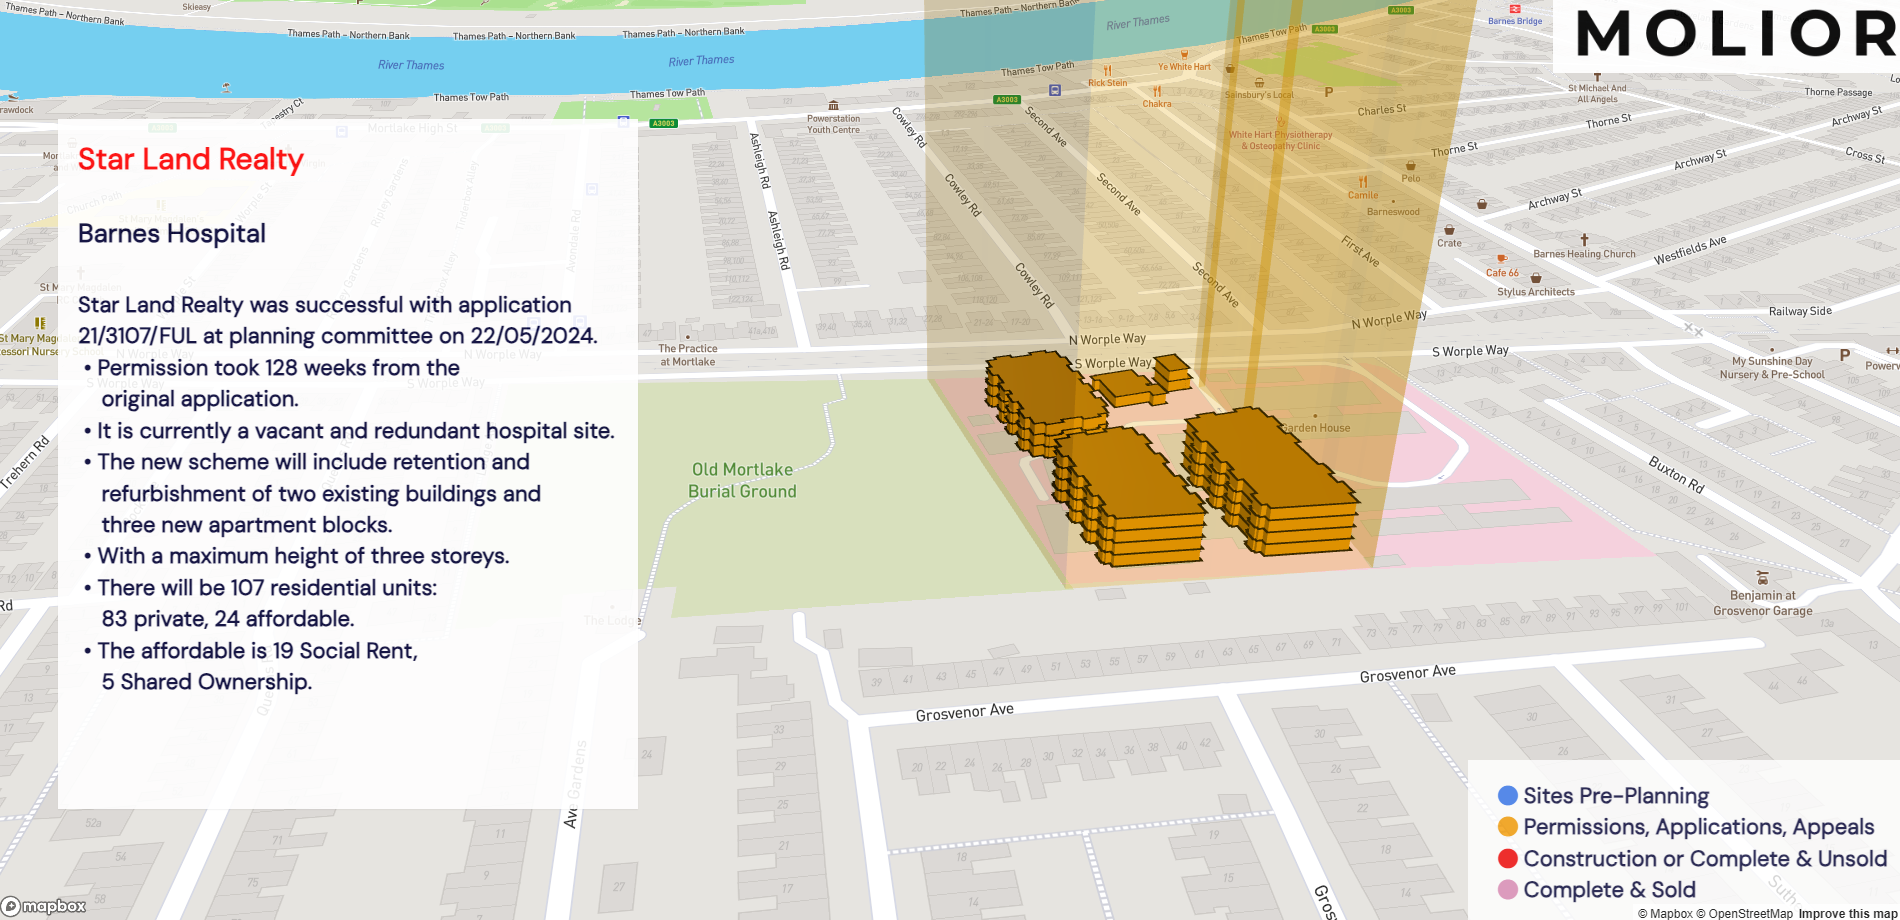
Task: Open the 'Improve this map' link
Action: click(x=1847, y=913)
